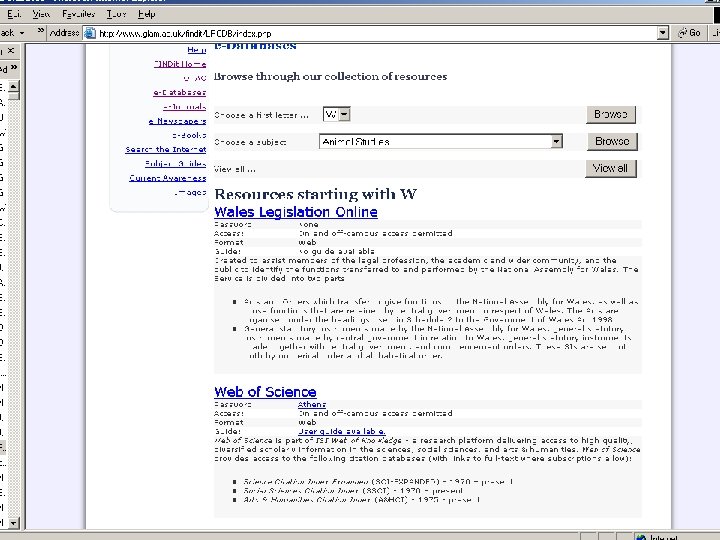The width and height of the screenshot is (720, 540).
Task: Open the address bar history dropdown
Action: click(x=663, y=33)
